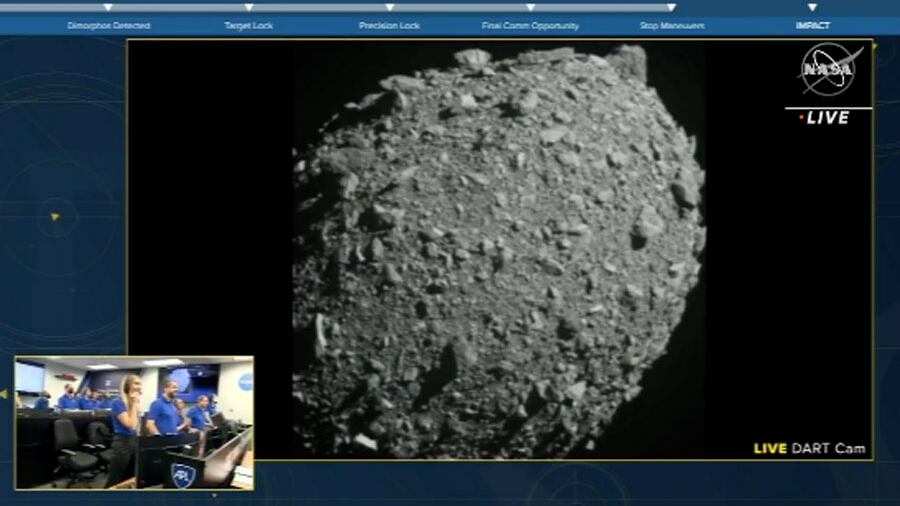Screen dimensions: 900x506
Task: Jump to the Precision Lock timeline marker
Action: tap(389, 8)
